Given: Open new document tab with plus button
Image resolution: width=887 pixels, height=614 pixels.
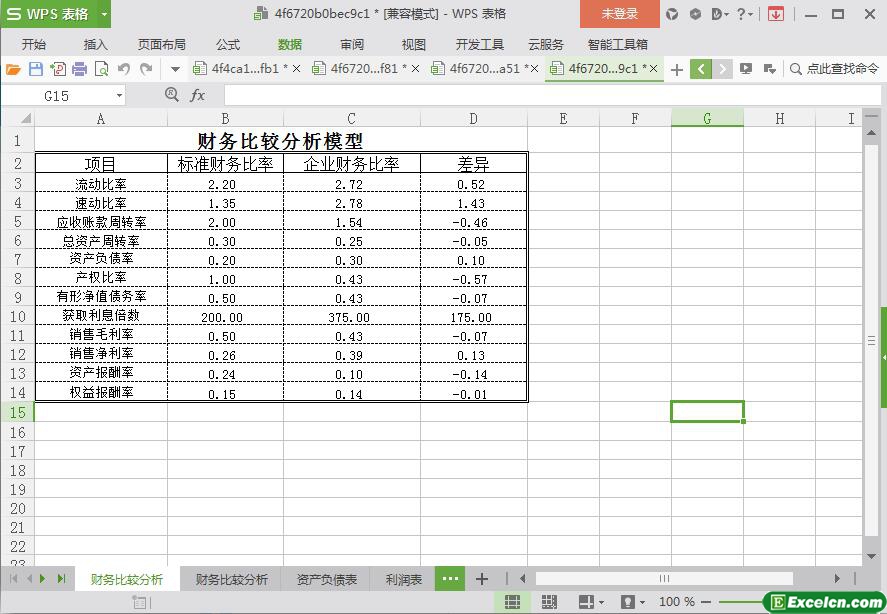Looking at the screenshot, I should tap(677, 69).
